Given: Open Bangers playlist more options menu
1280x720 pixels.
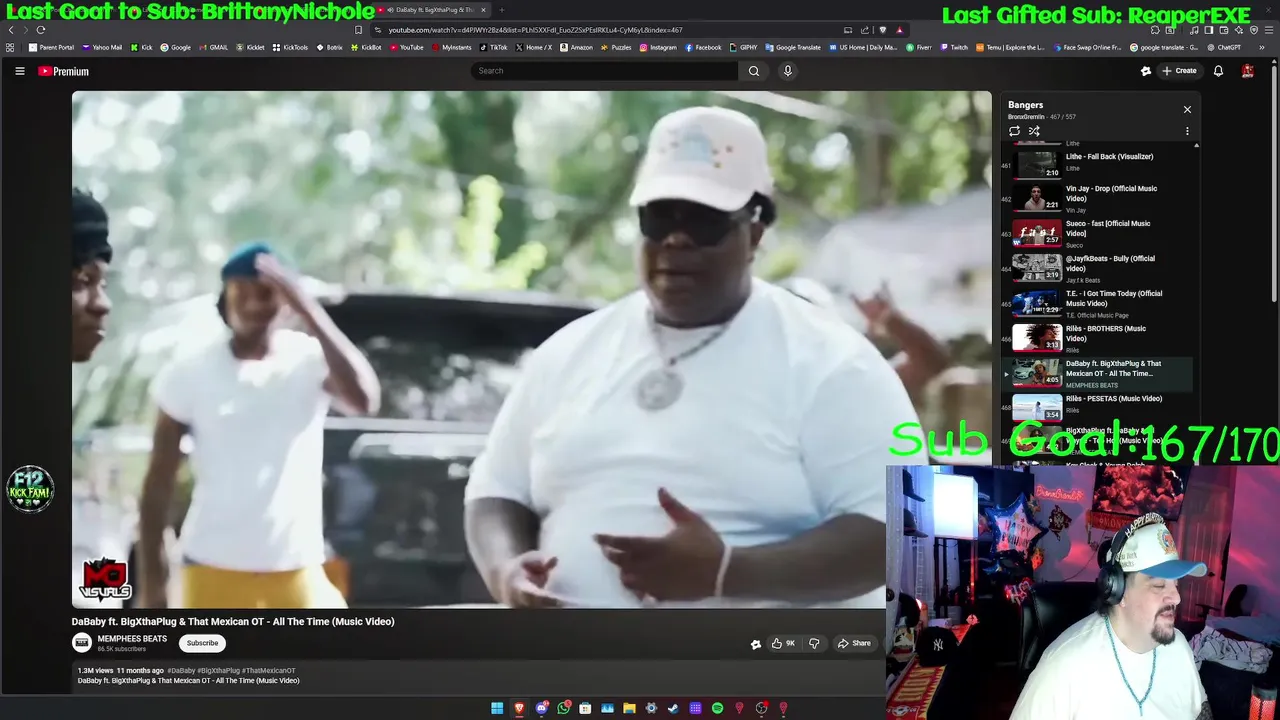Looking at the screenshot, I should [1187, 131].
